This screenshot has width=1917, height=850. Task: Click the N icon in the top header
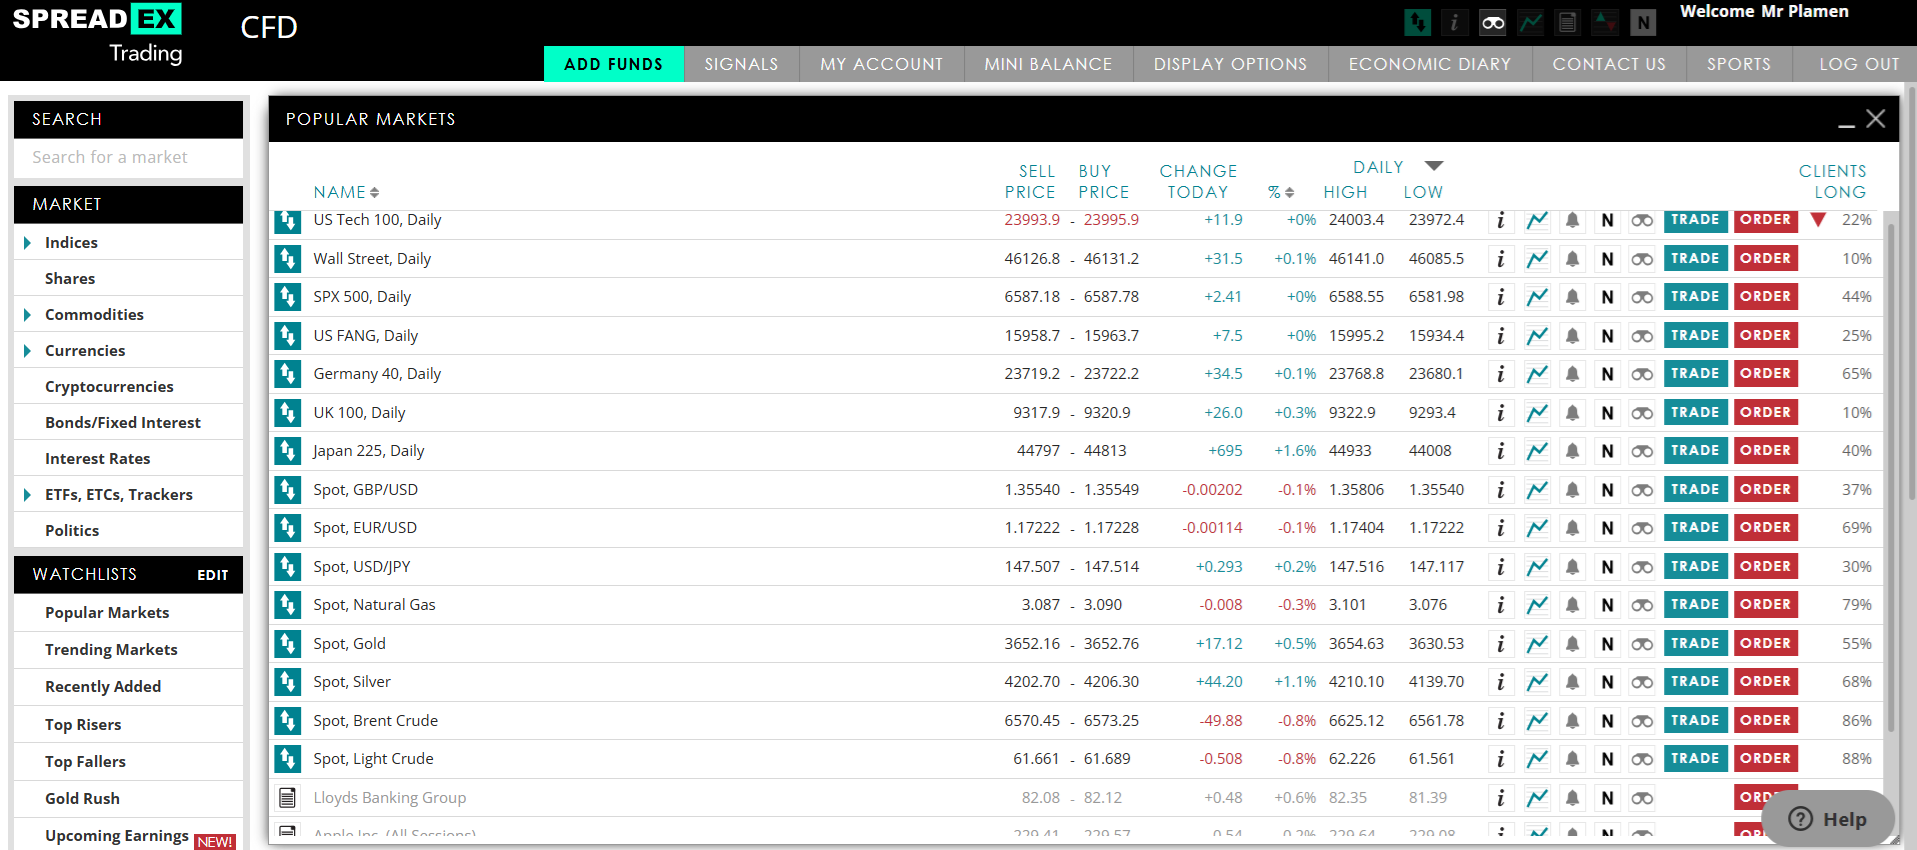pyautogui.click(x=1642, y=22)
